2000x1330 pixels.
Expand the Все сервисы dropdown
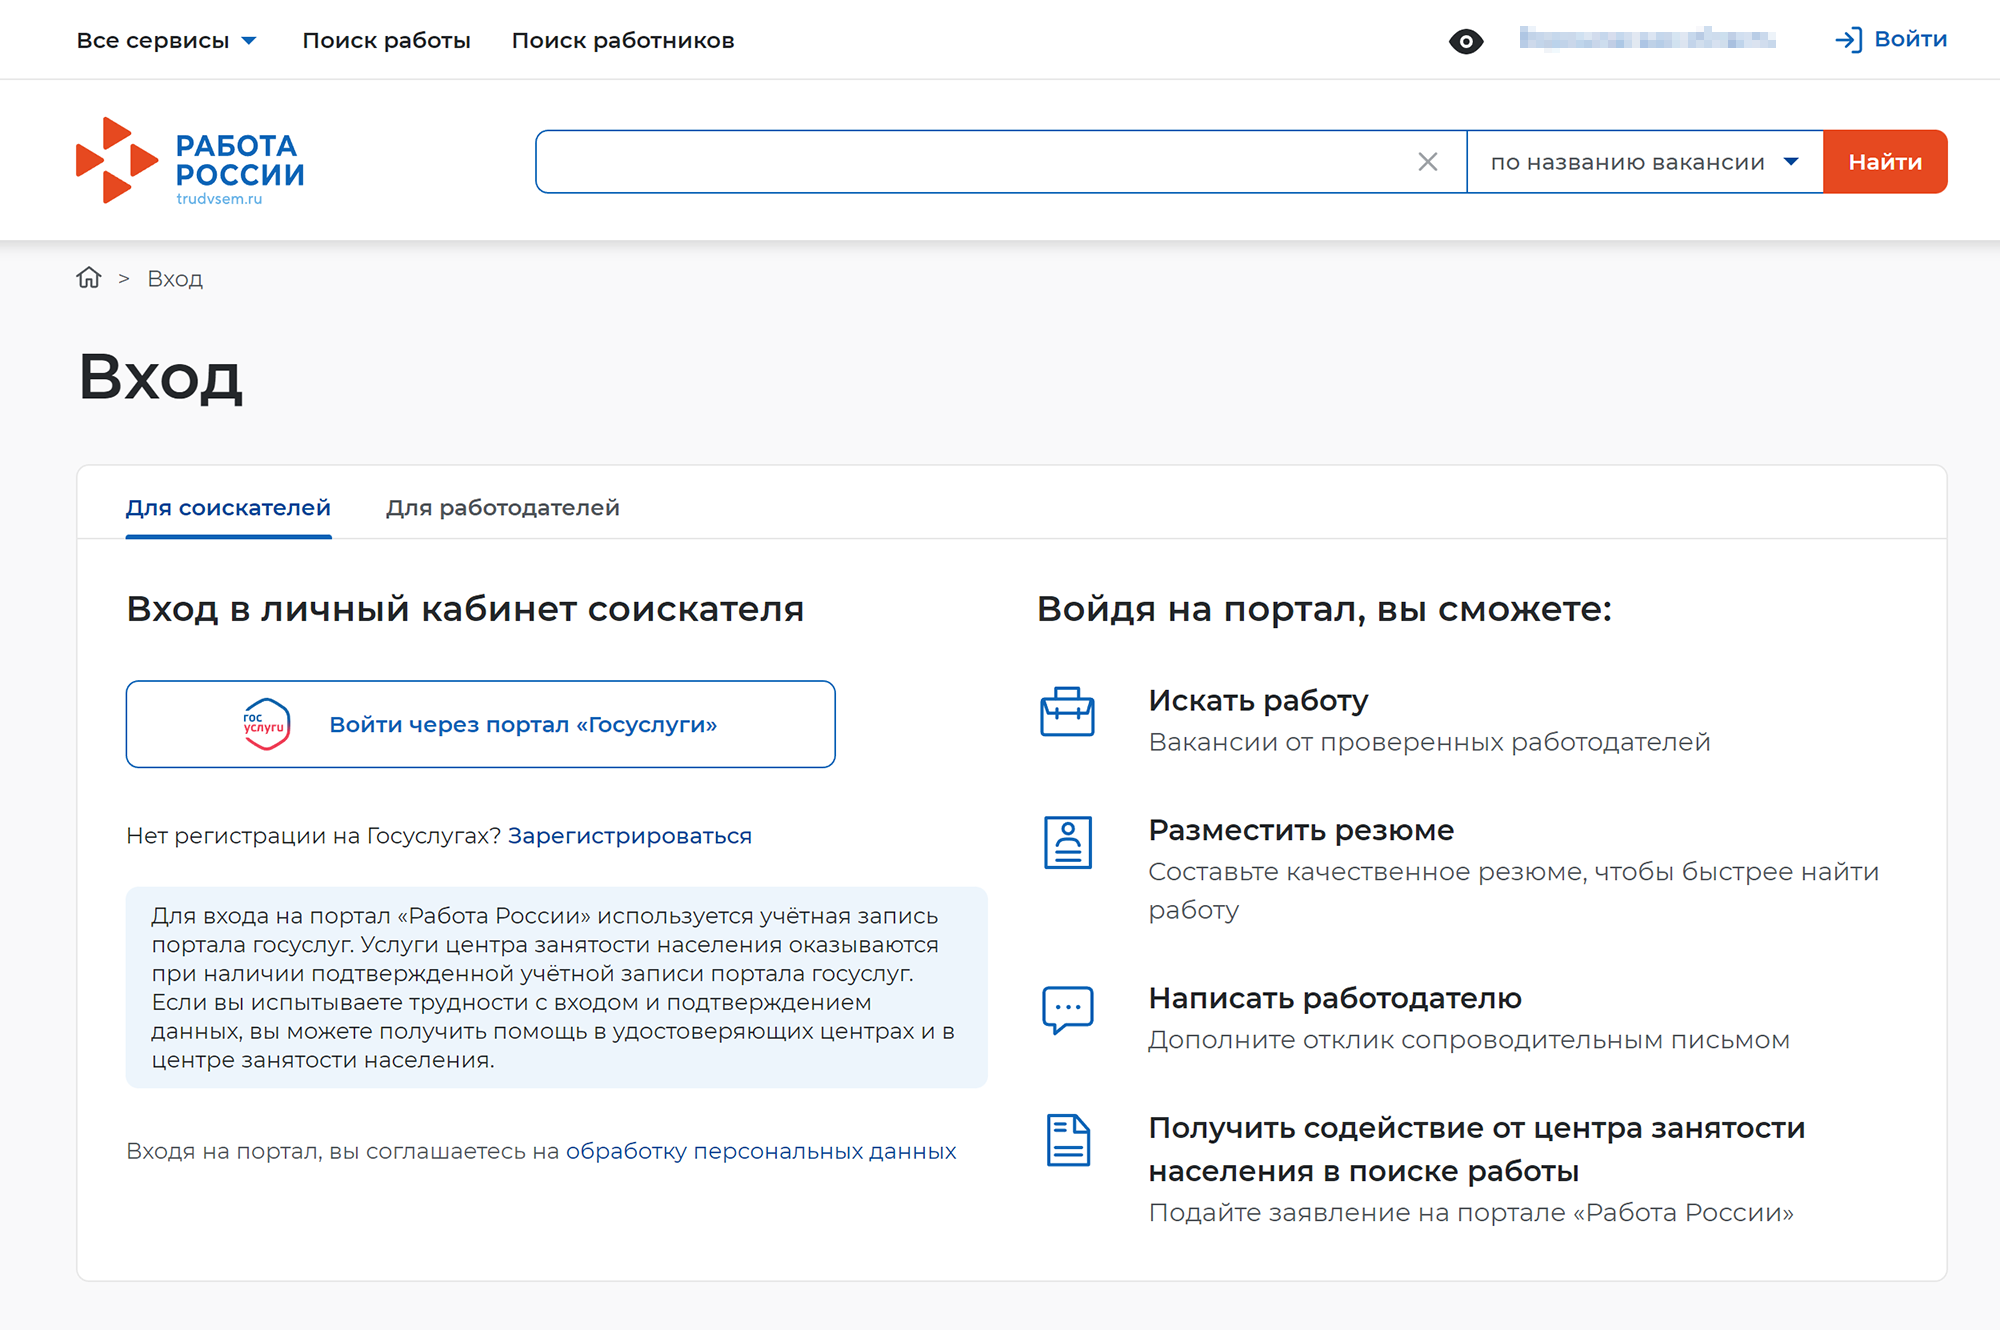(167, 41)
